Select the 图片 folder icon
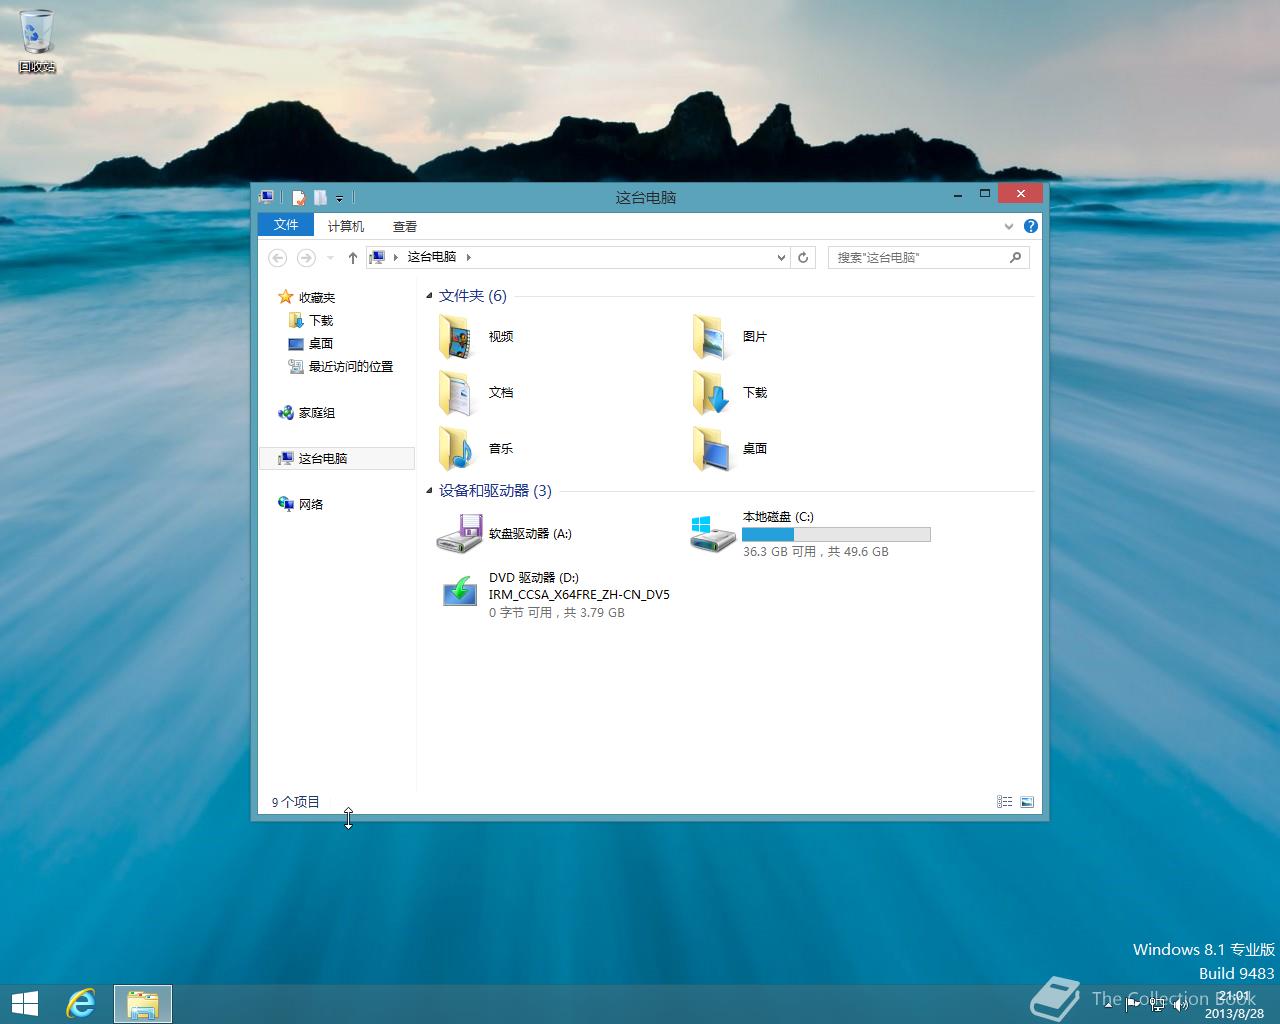 pyautogui.click(x=710, y=337)
